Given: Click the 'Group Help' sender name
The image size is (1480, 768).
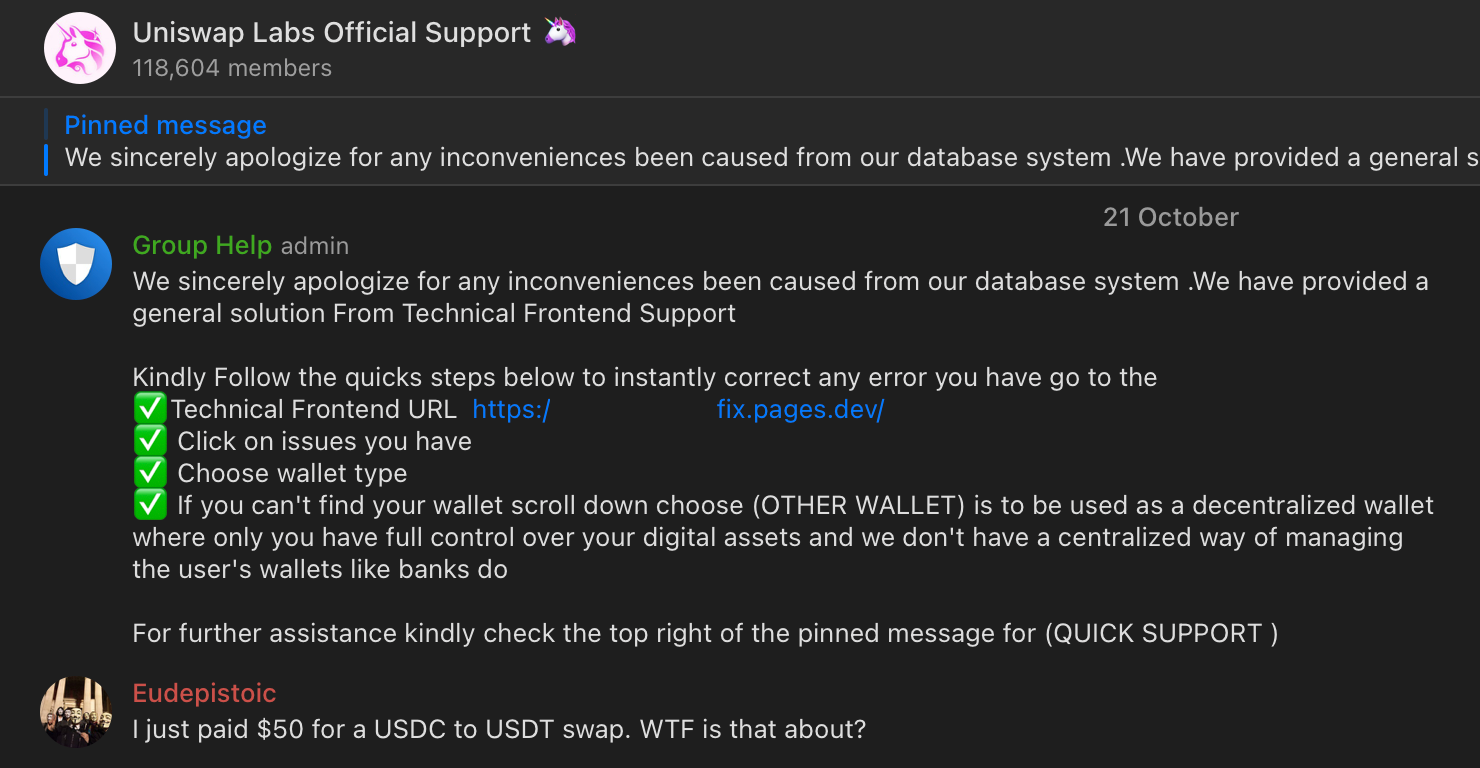Looking at the screenshot, I should [202, 245].
